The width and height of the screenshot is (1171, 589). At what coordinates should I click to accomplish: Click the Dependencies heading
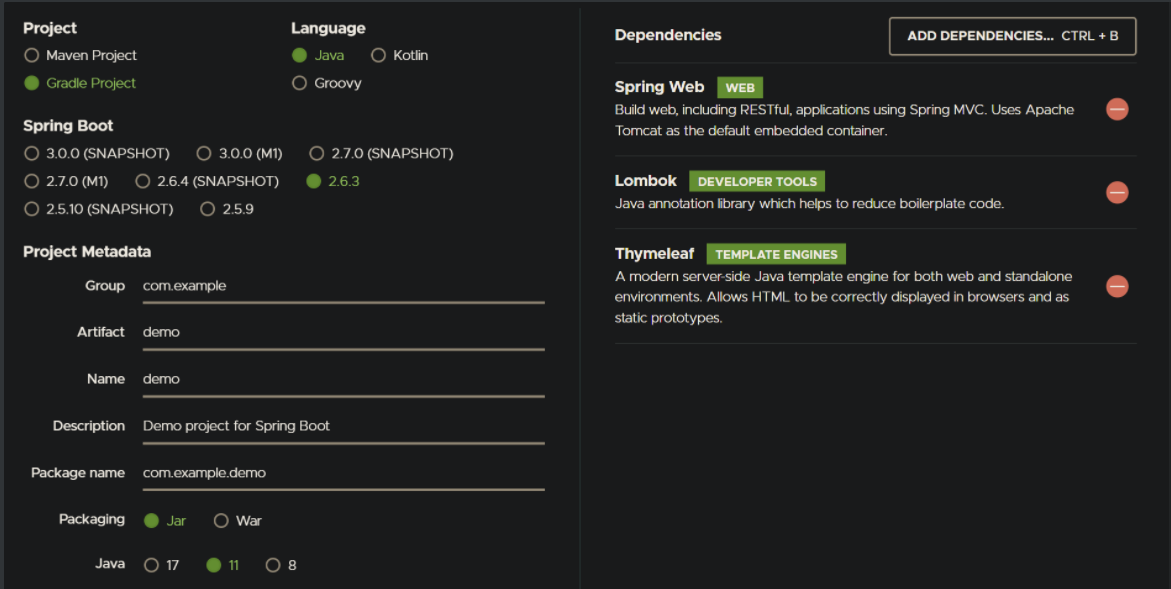pyautogui.click(x=668, y=35)
